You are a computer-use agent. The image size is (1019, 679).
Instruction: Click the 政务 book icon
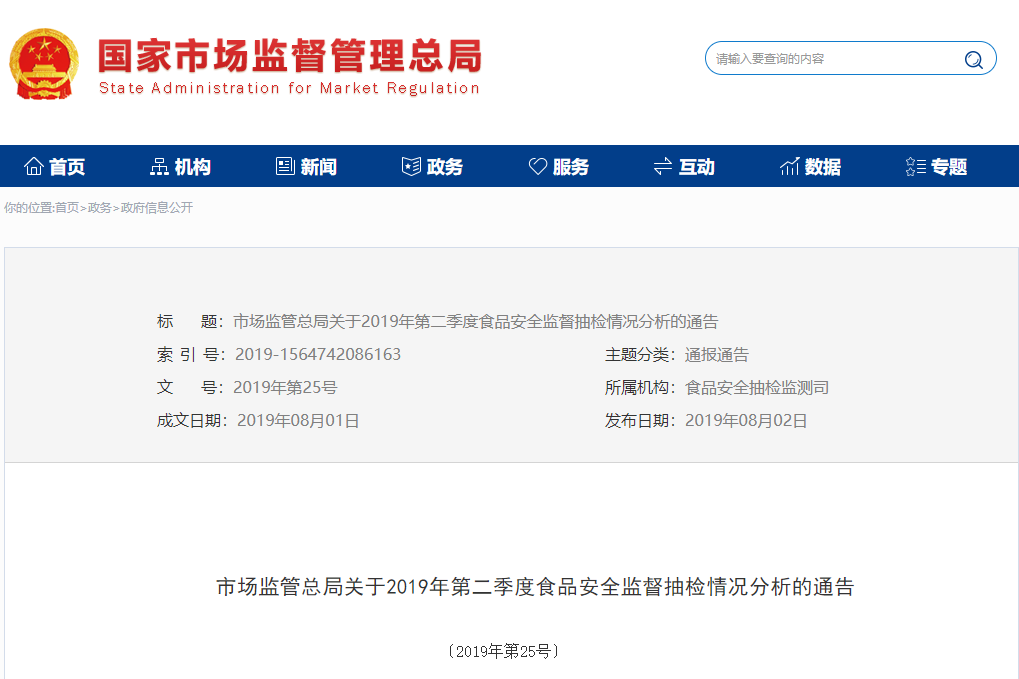[411, 166]
